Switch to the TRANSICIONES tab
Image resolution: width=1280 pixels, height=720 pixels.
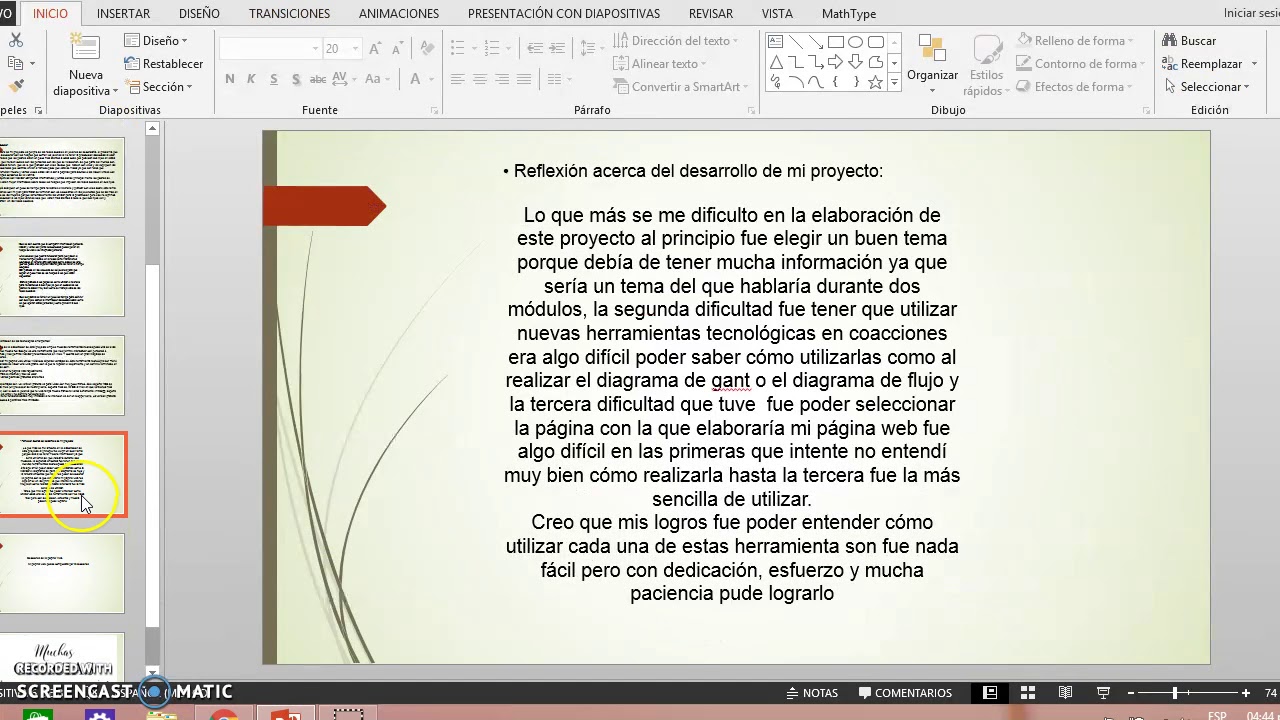(289, 13)
